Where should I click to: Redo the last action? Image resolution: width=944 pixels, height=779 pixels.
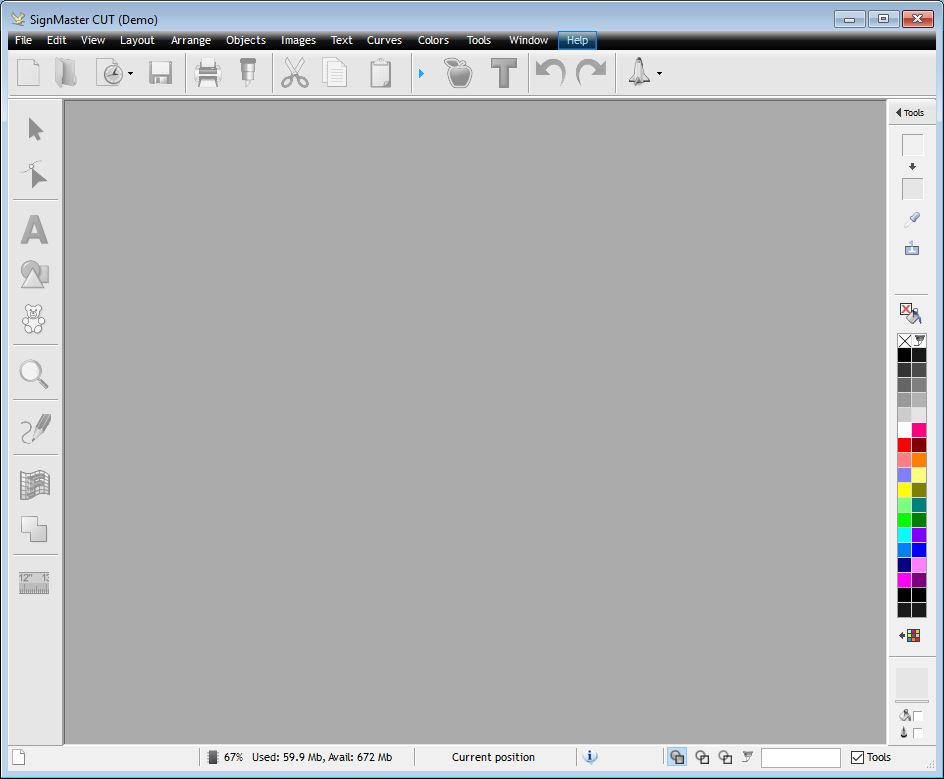[x=591, y=73]
